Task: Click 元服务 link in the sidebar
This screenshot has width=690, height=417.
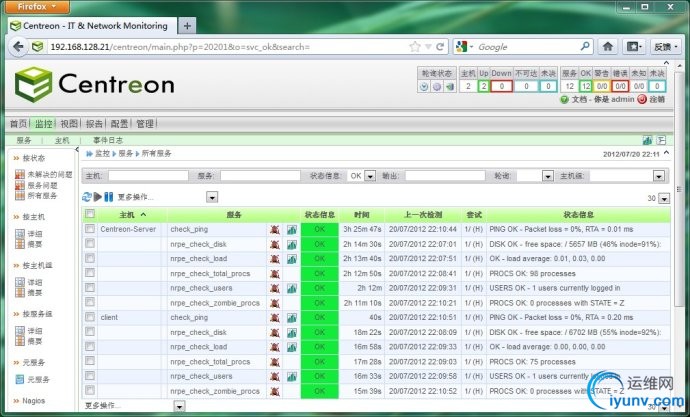Action: pyautogui.click(x=38, y=379)
